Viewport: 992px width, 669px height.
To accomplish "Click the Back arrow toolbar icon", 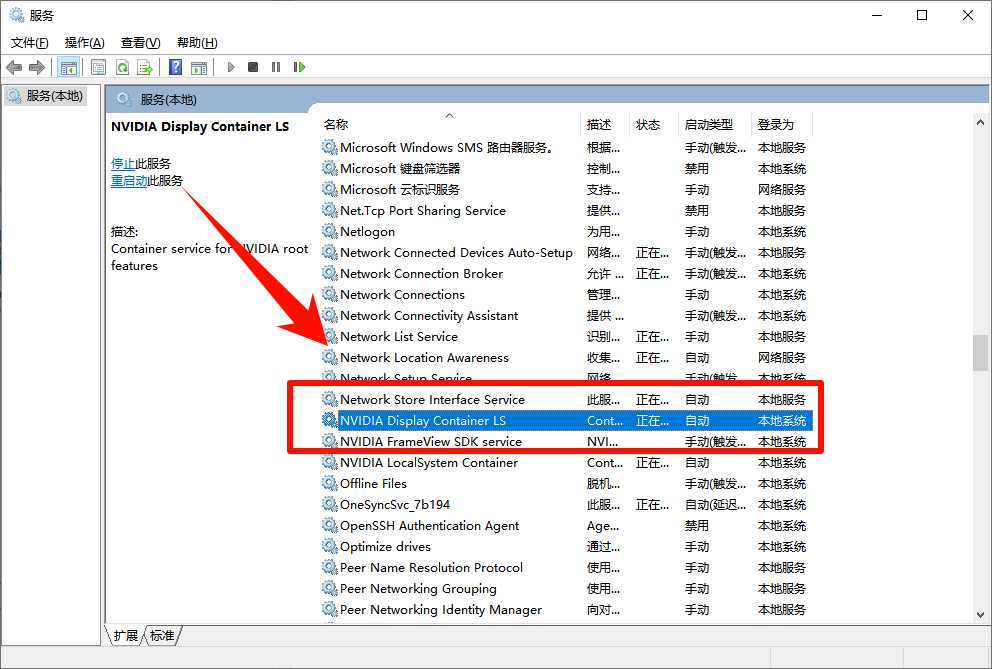I will [14, 67].
